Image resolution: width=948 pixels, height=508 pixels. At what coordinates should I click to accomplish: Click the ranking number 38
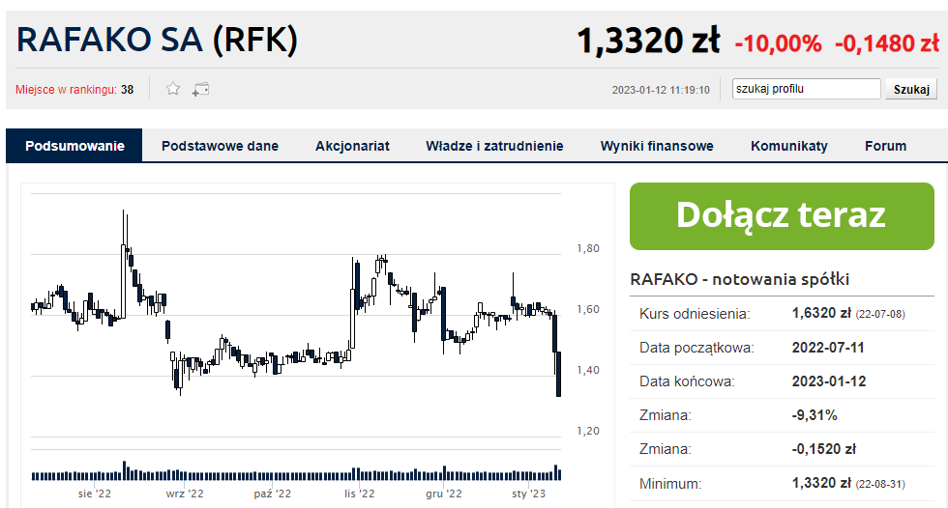click(x=127, y=90)
